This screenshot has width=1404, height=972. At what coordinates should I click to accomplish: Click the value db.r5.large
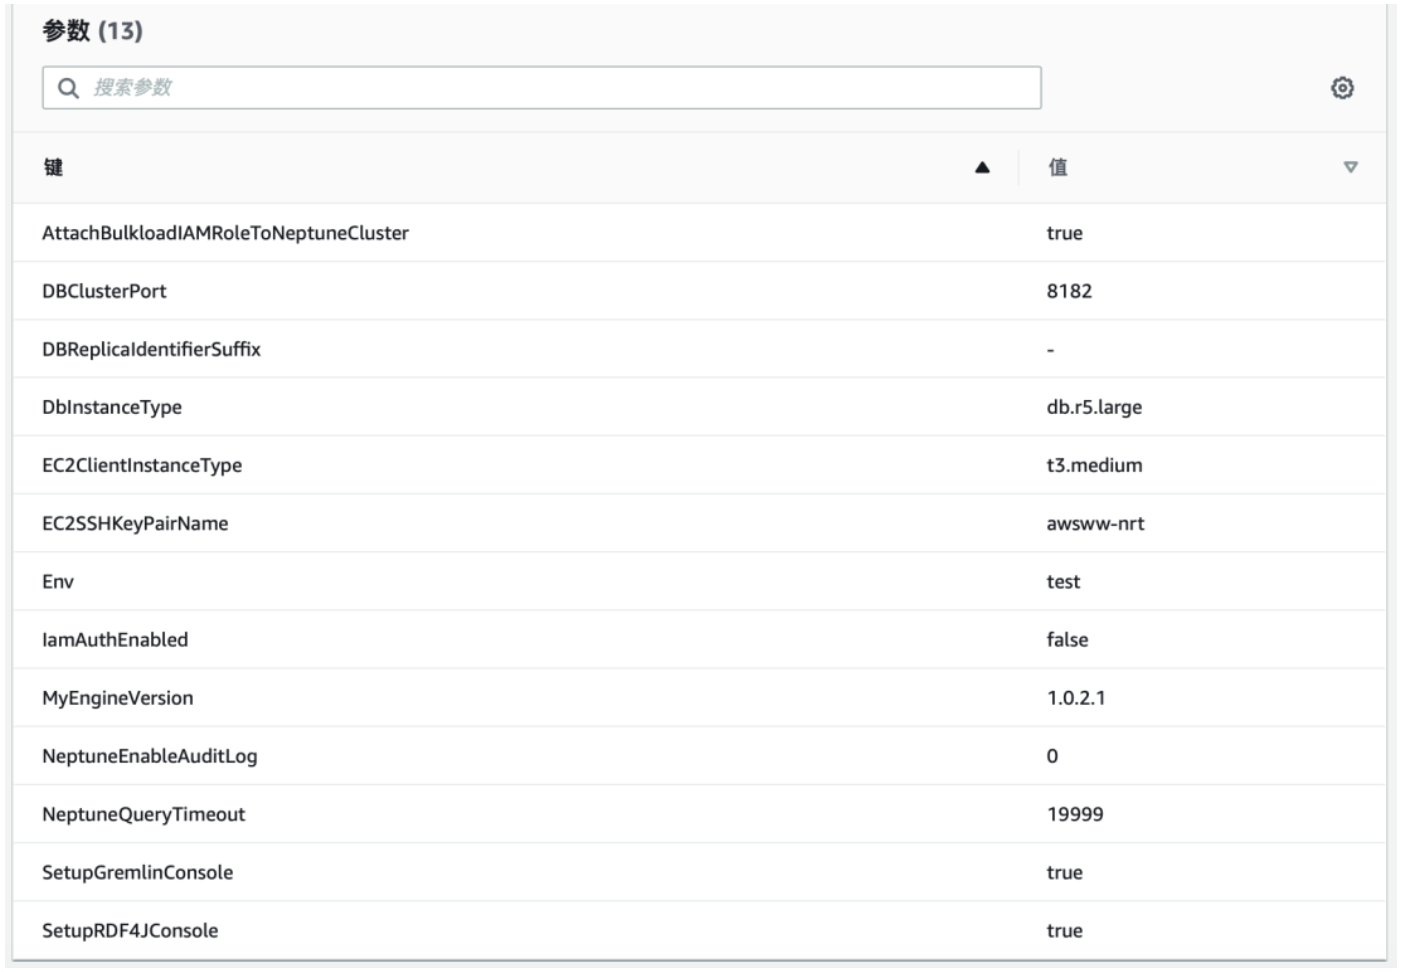tap(1094, 407)
